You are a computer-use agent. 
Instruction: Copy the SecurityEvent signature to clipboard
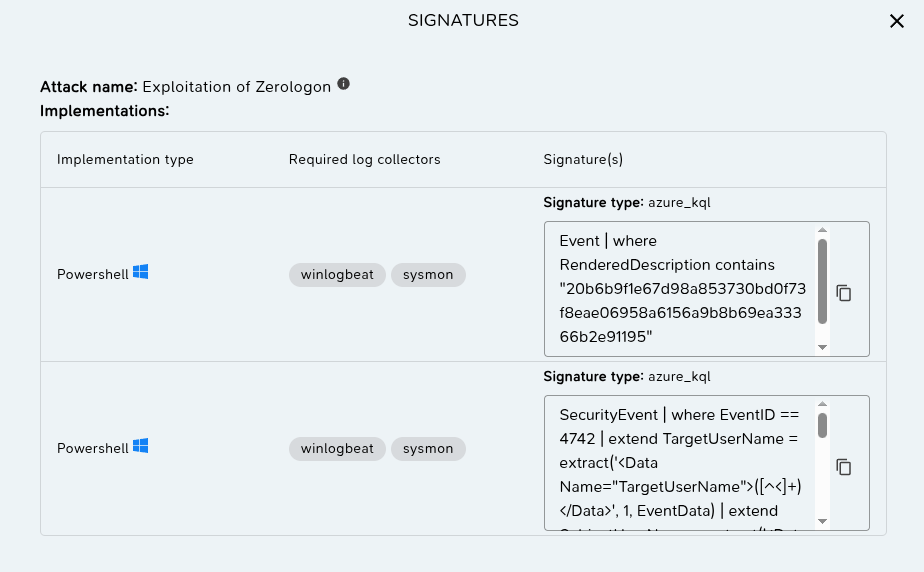844,467
